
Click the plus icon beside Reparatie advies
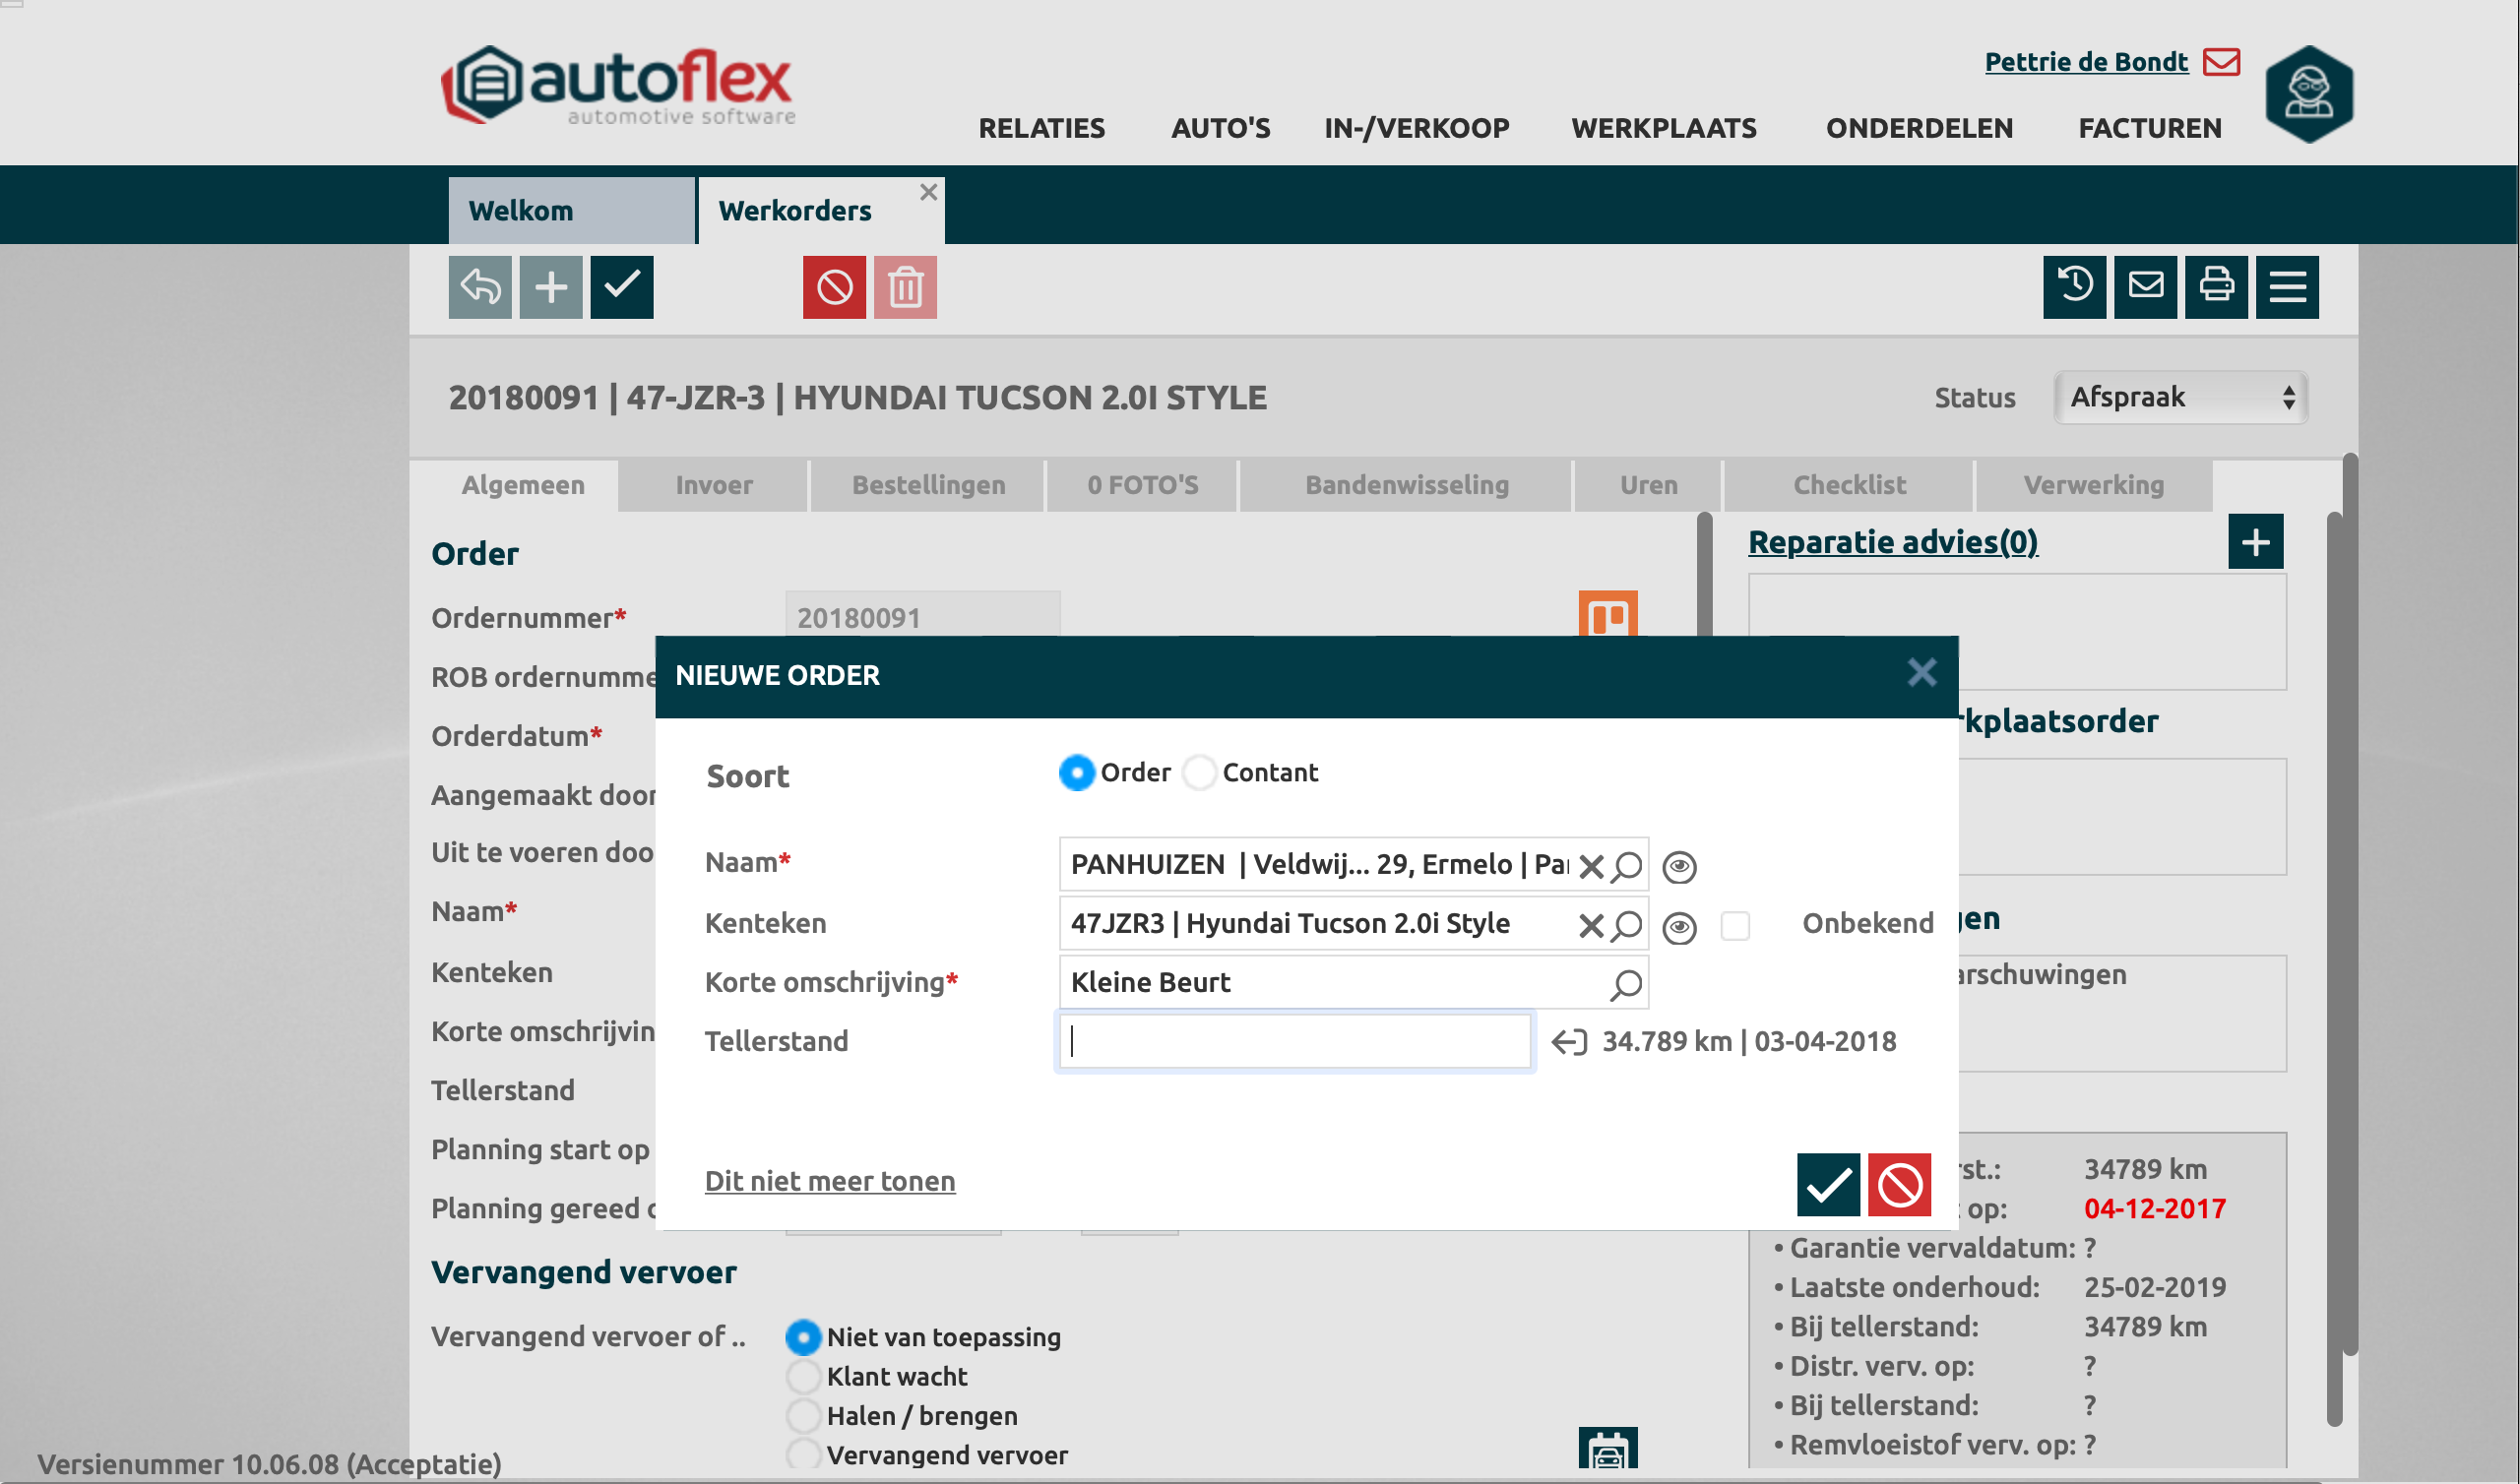click(x=2255, y=542)
